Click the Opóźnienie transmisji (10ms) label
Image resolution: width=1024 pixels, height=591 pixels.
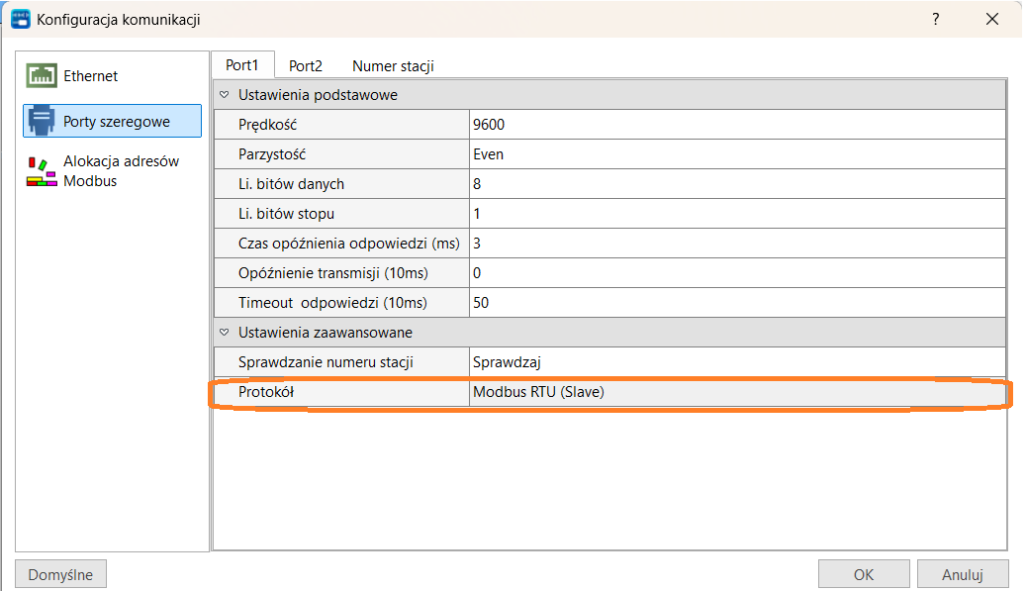click(x=333, y=273)
